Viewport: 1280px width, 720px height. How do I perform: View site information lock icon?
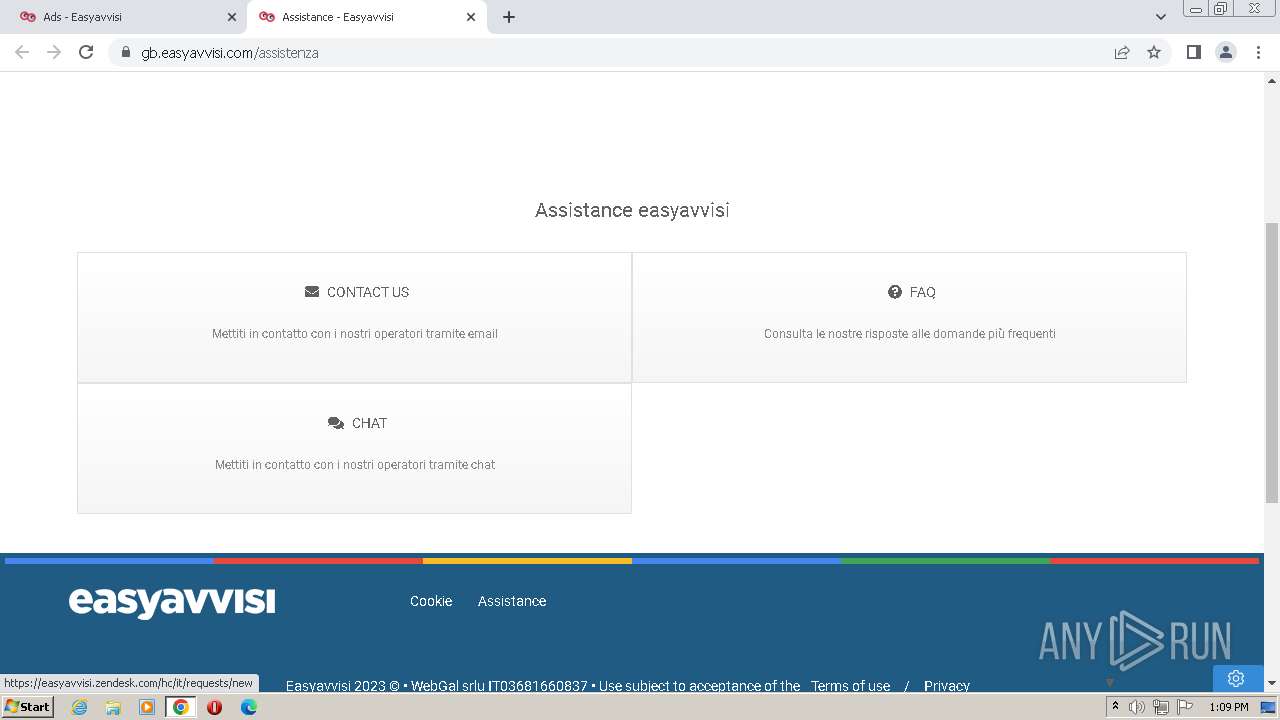125,52
